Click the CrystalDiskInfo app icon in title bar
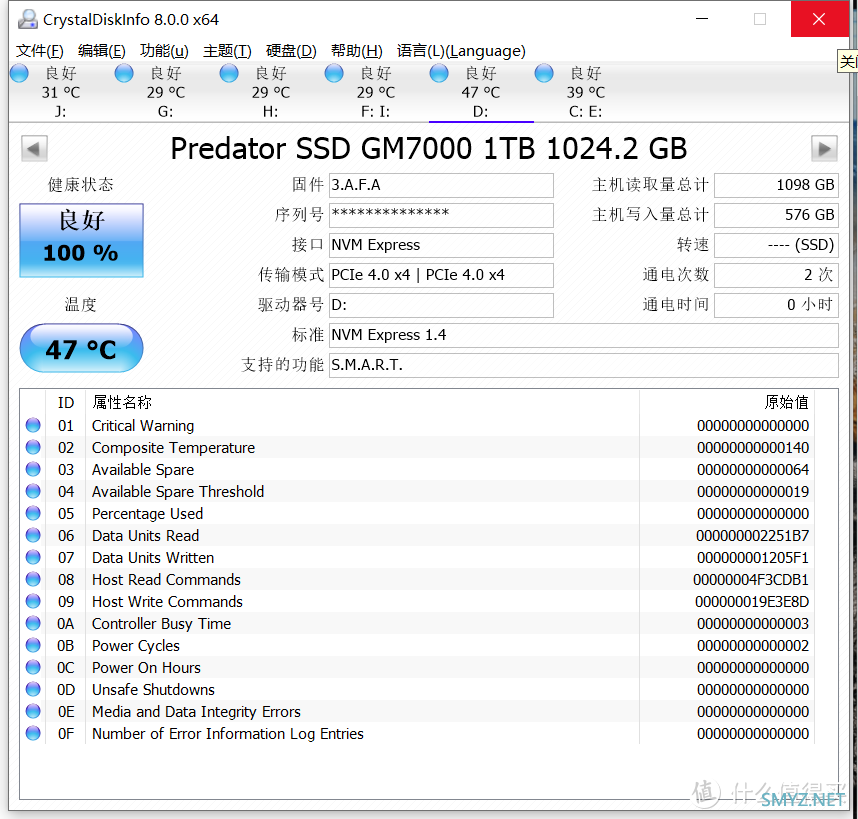This screenshot has width=858, height=819. click(27, 19)
